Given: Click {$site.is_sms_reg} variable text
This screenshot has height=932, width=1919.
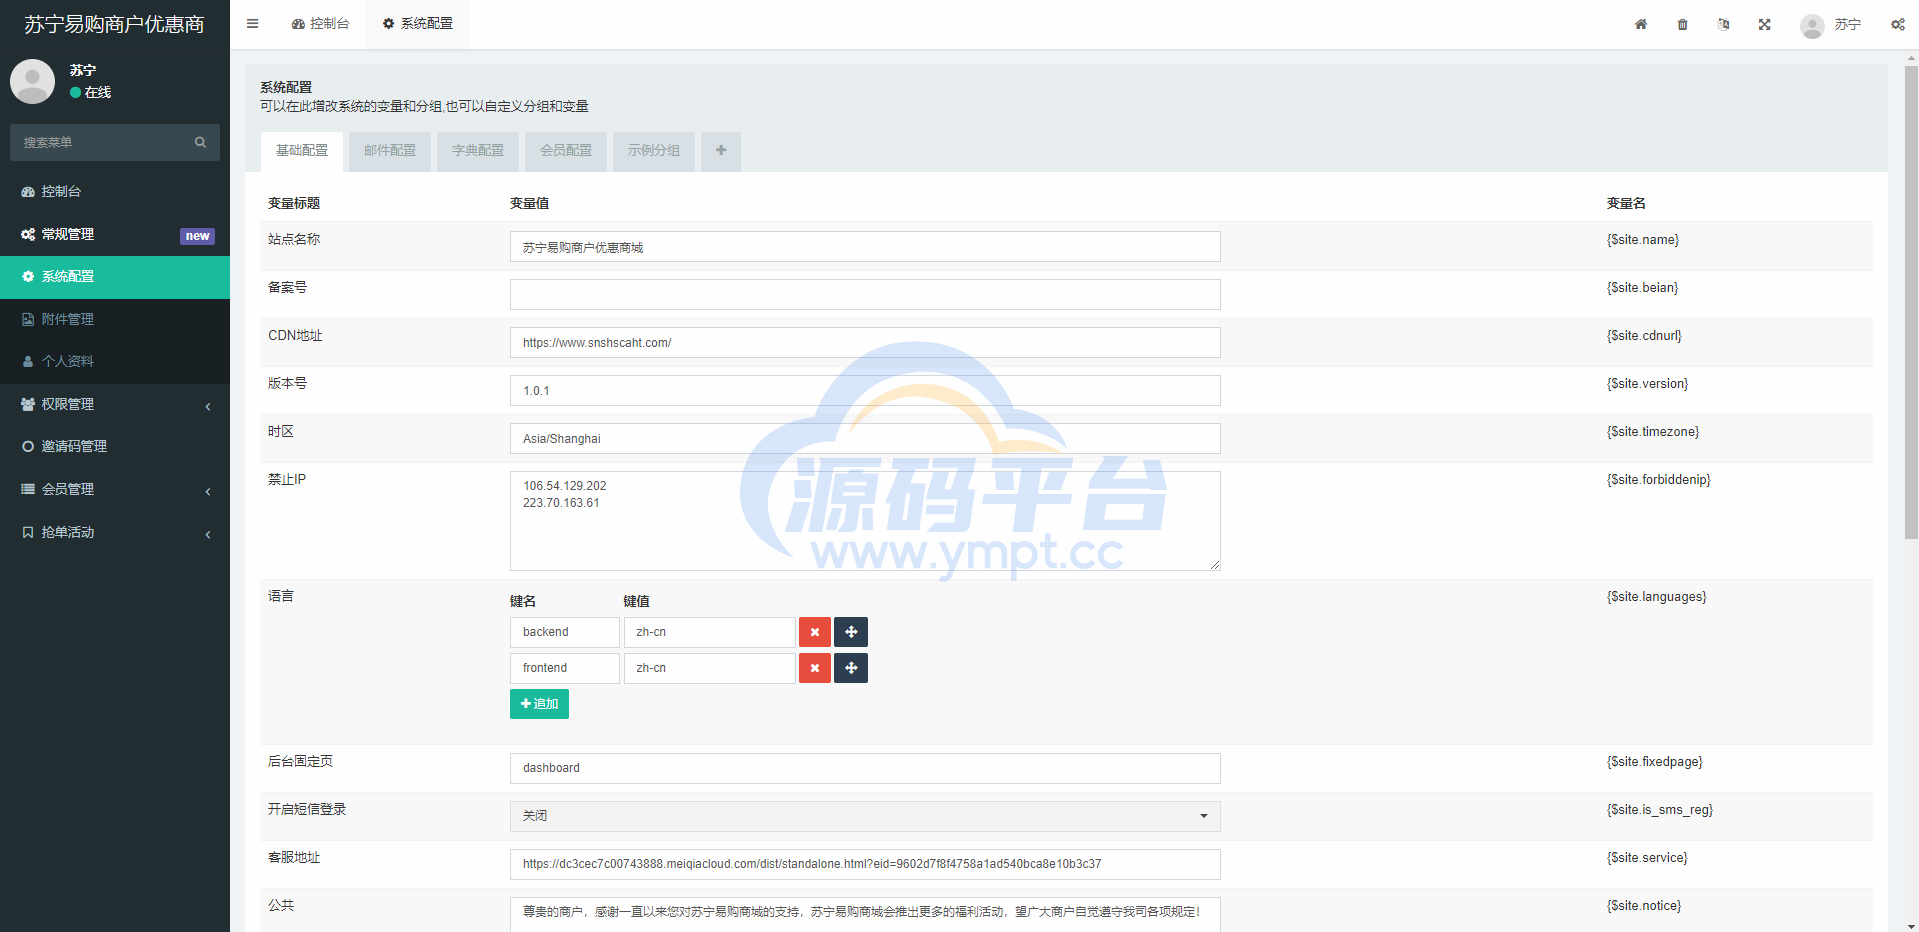Looking at the screenshot, I should pos(1660,810).
